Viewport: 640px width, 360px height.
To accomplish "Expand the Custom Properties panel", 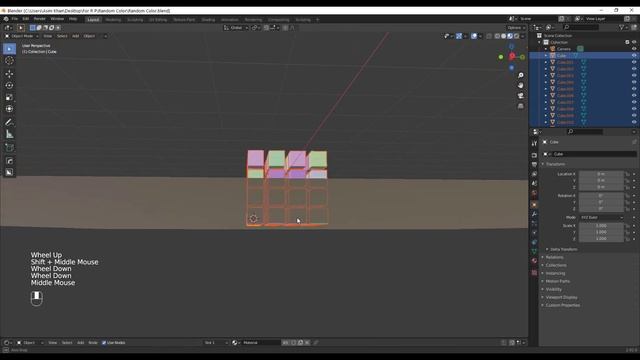I will tap(562, 305).
